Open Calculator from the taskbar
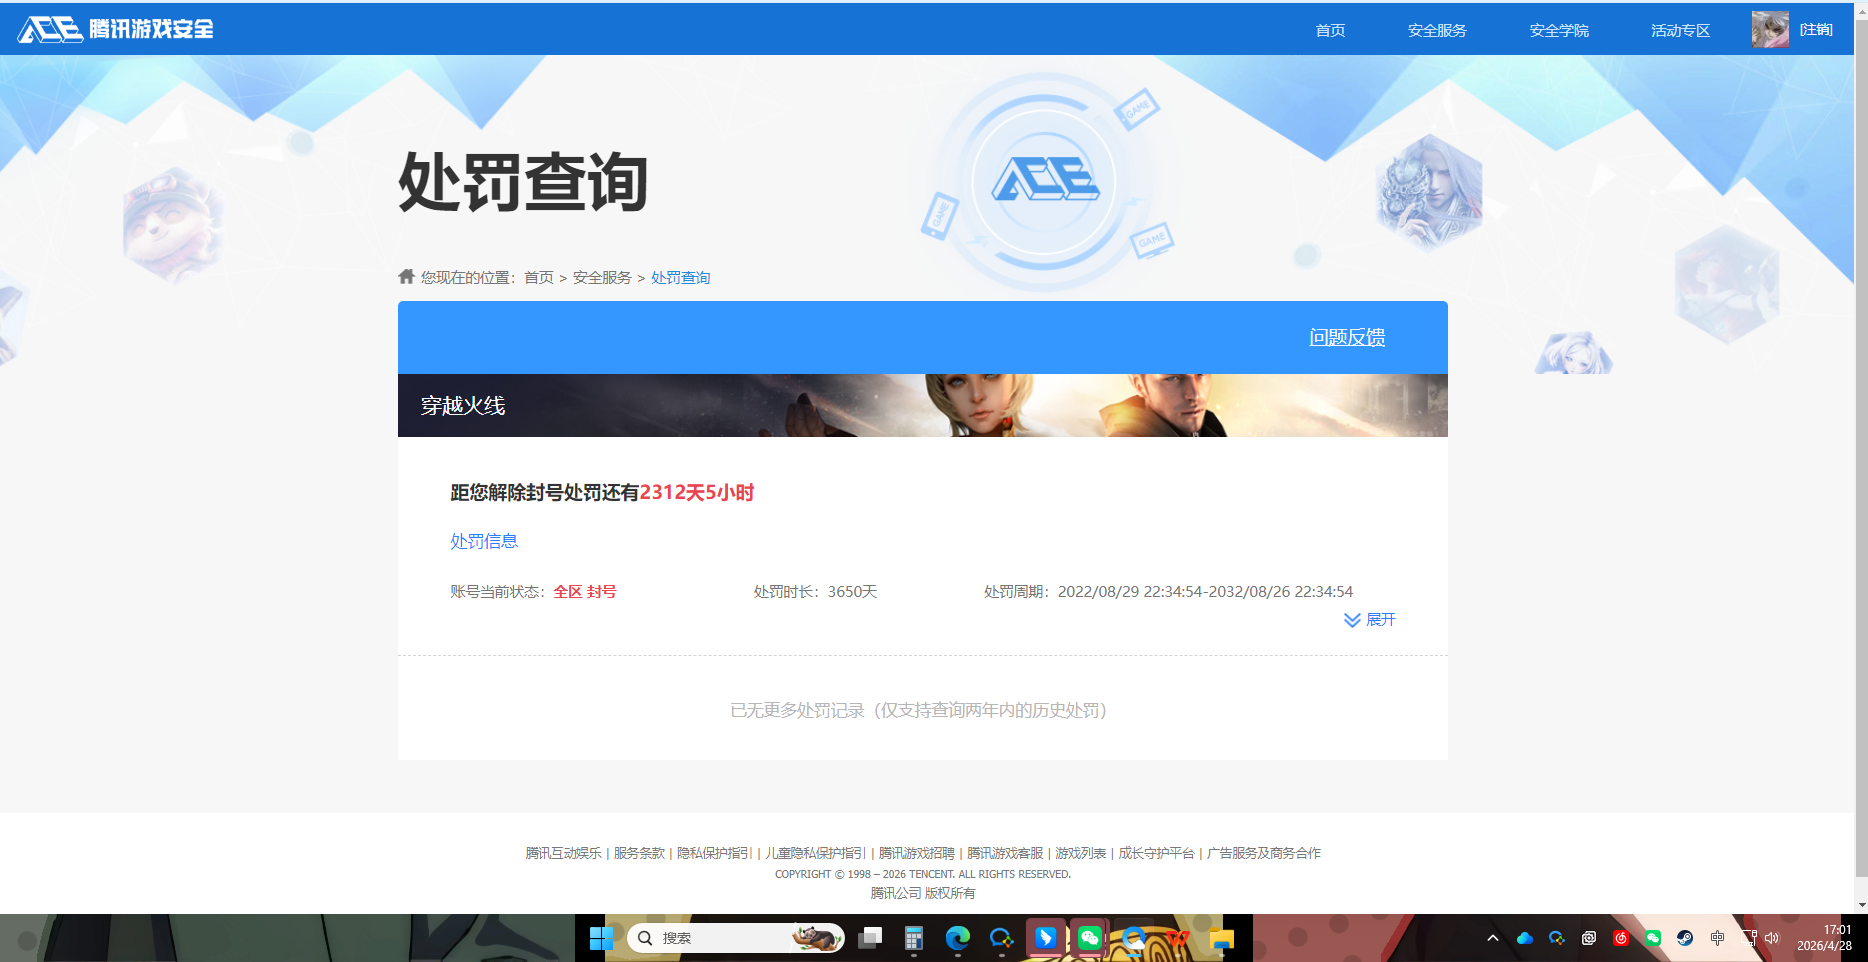Screen dimensions: 1868x962 point(913,938)
